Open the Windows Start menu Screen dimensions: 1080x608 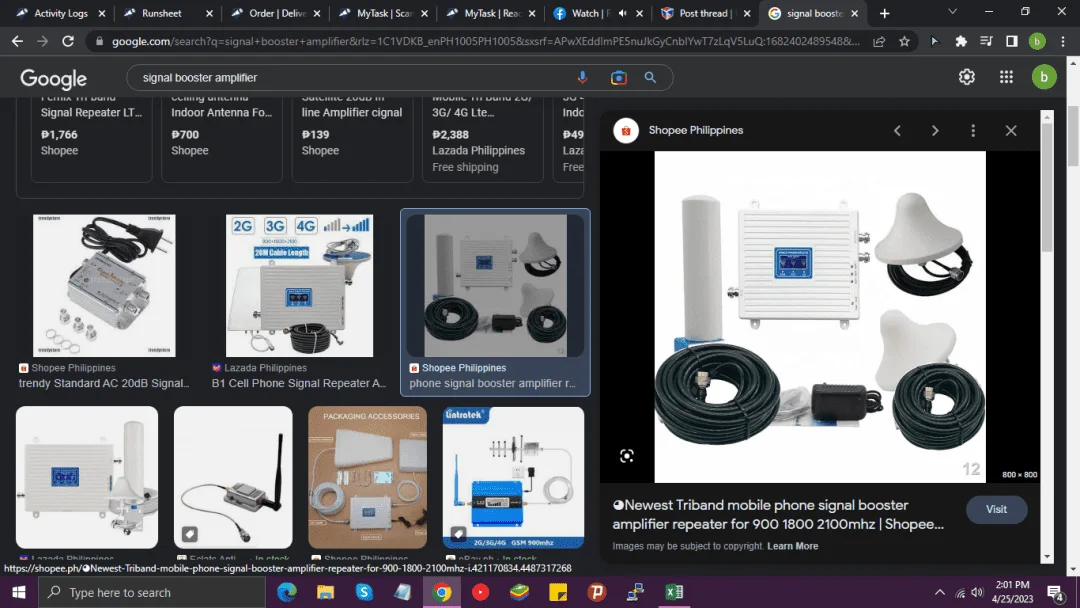[x=19, y=592]
